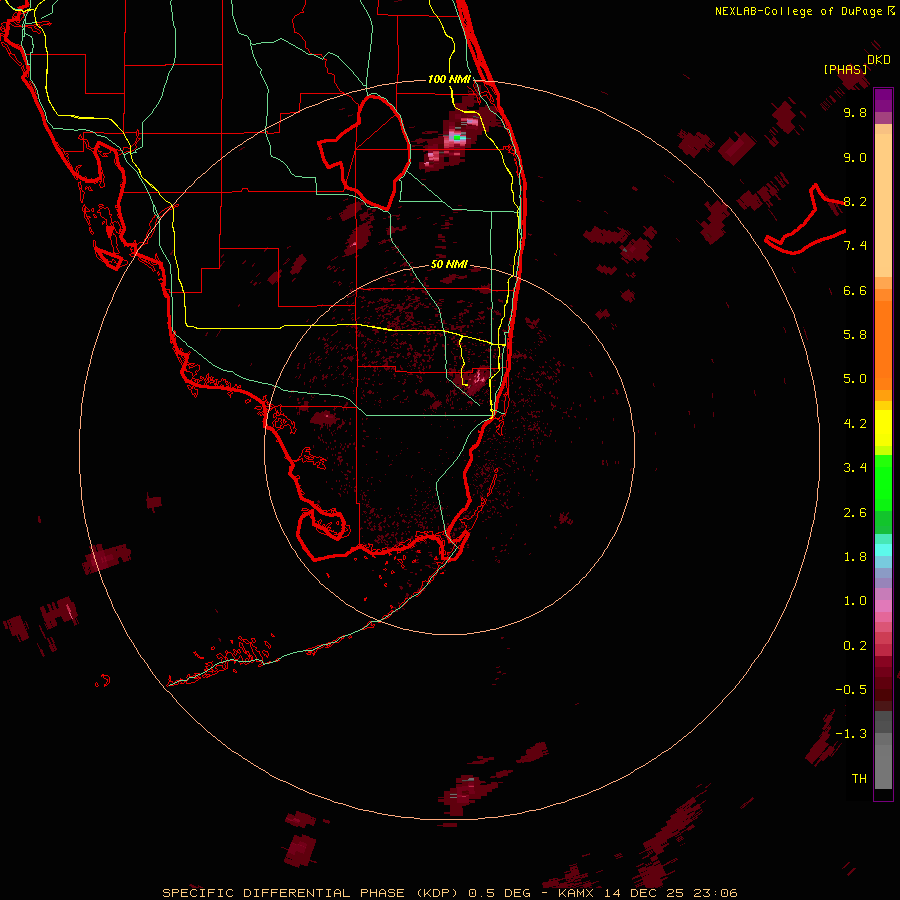Click the 5.0 scale value
The width and height of the screenshot is (900, 900).
pos(855,379)
